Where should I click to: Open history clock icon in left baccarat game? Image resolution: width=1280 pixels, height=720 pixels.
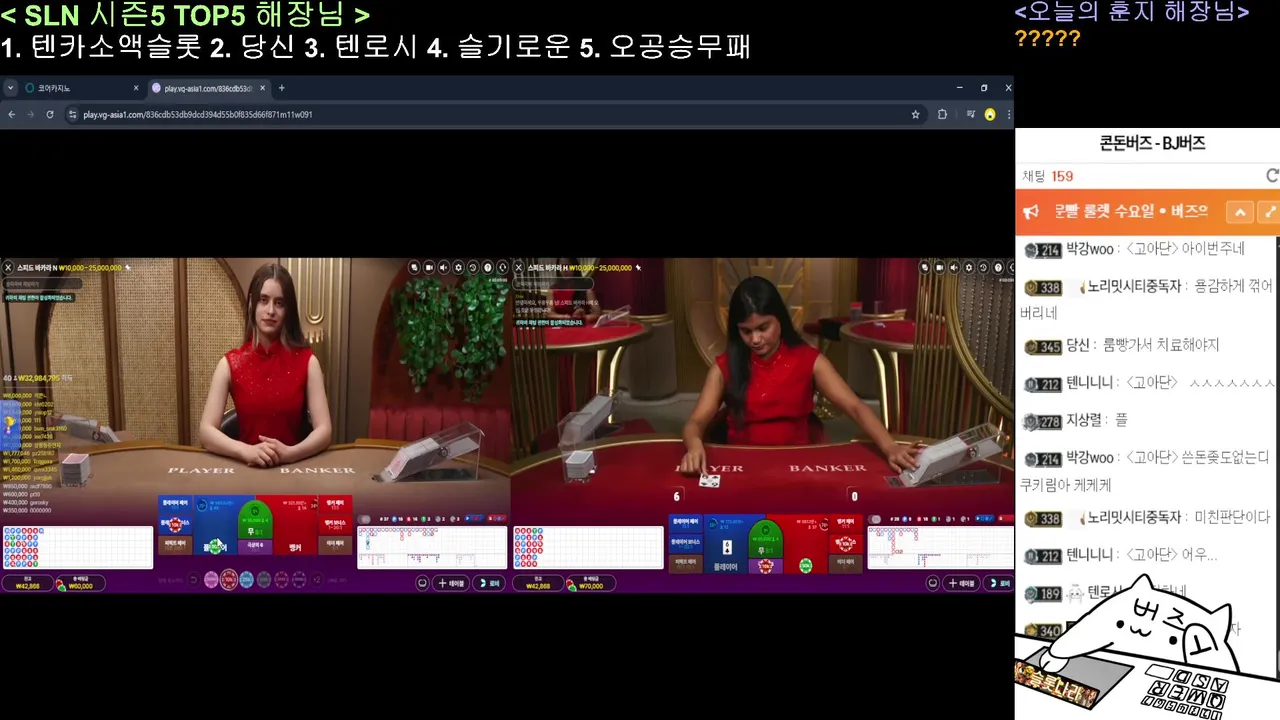[473, 267]
